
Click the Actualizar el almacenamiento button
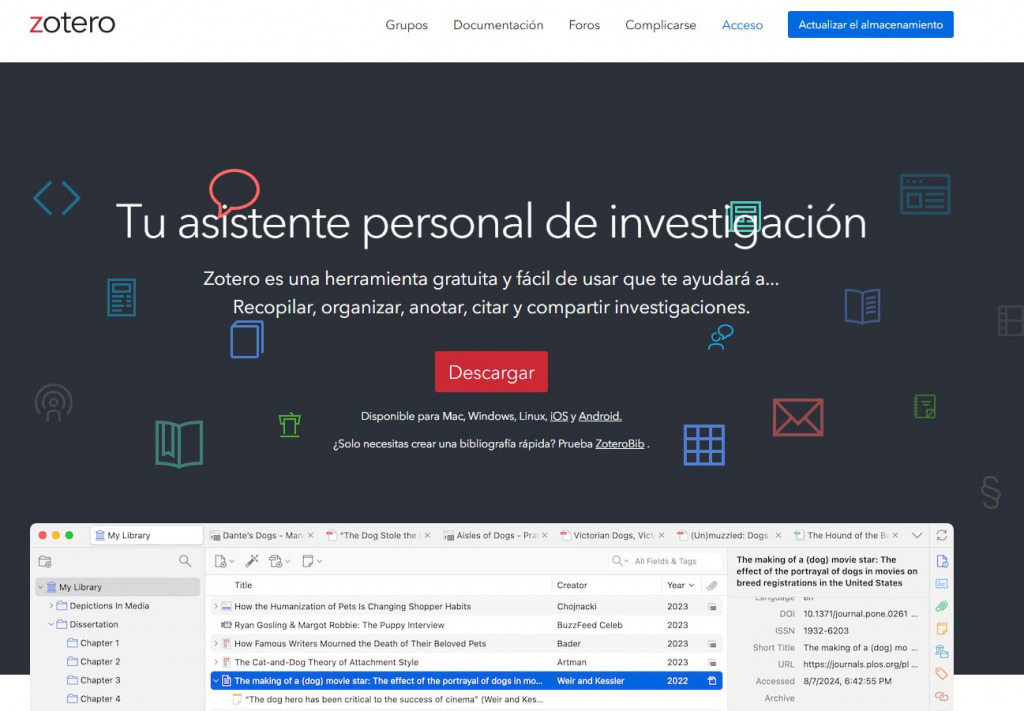tap(871, 25)
